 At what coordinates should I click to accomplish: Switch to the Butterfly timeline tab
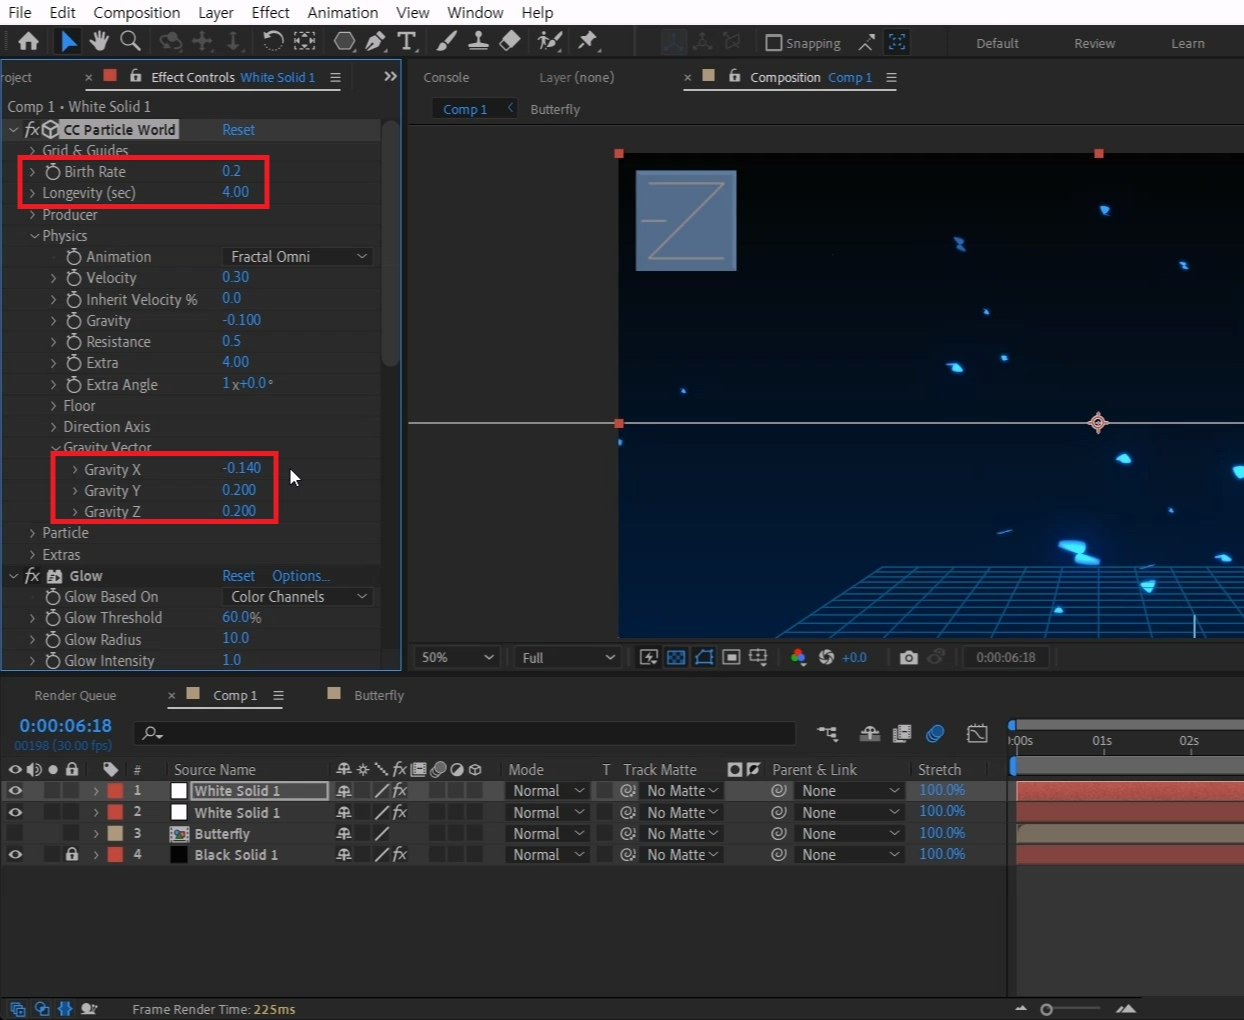pyautogui.click(x=379, y=695)
